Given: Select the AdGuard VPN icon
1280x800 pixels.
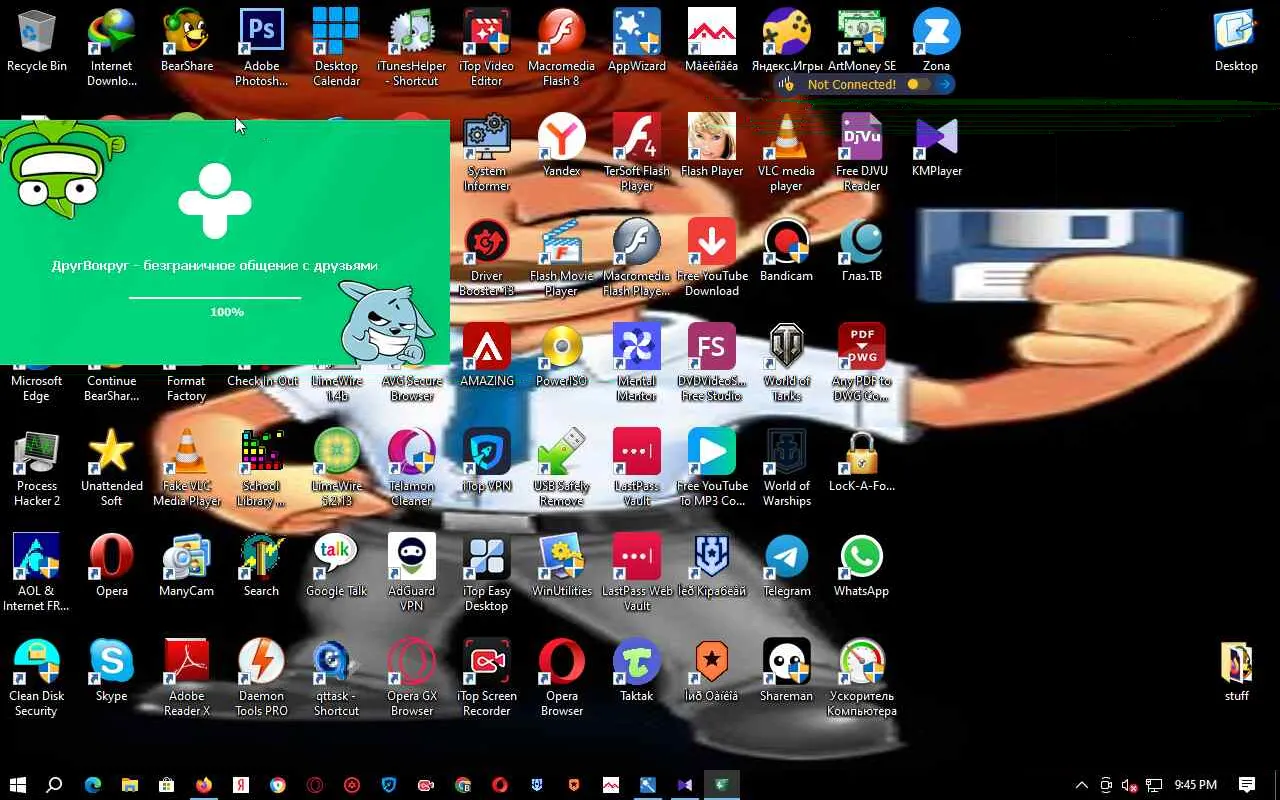Looking at the screenshot, I should point(411,573).
